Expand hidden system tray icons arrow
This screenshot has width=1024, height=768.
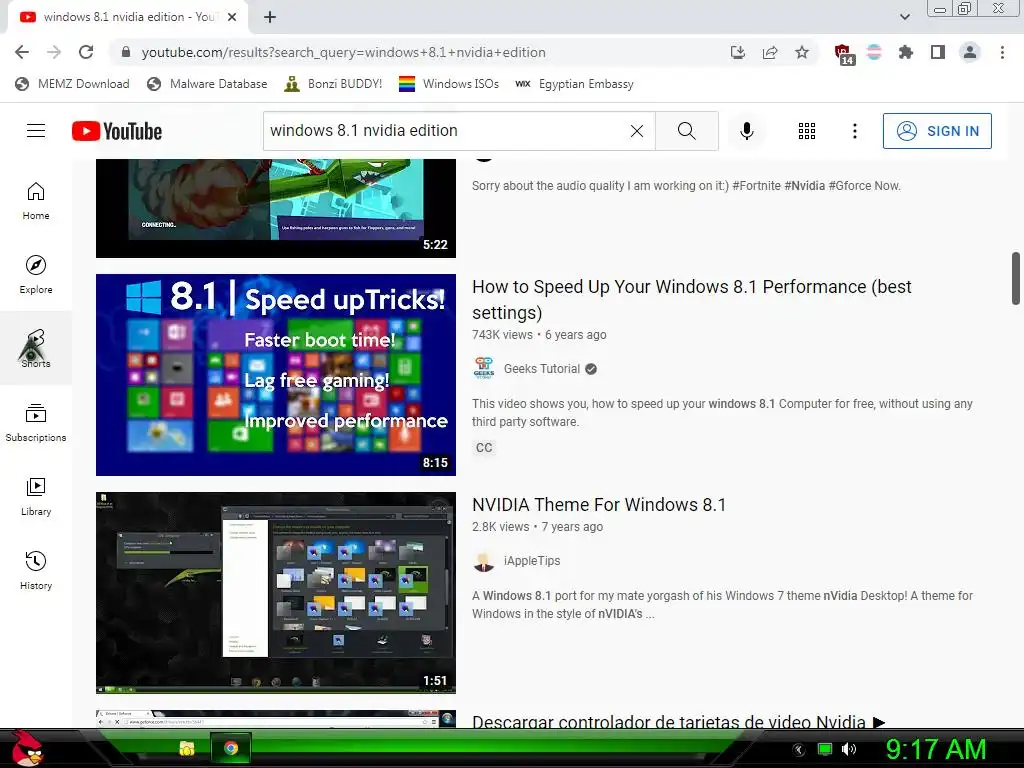(x=799, y=749)
